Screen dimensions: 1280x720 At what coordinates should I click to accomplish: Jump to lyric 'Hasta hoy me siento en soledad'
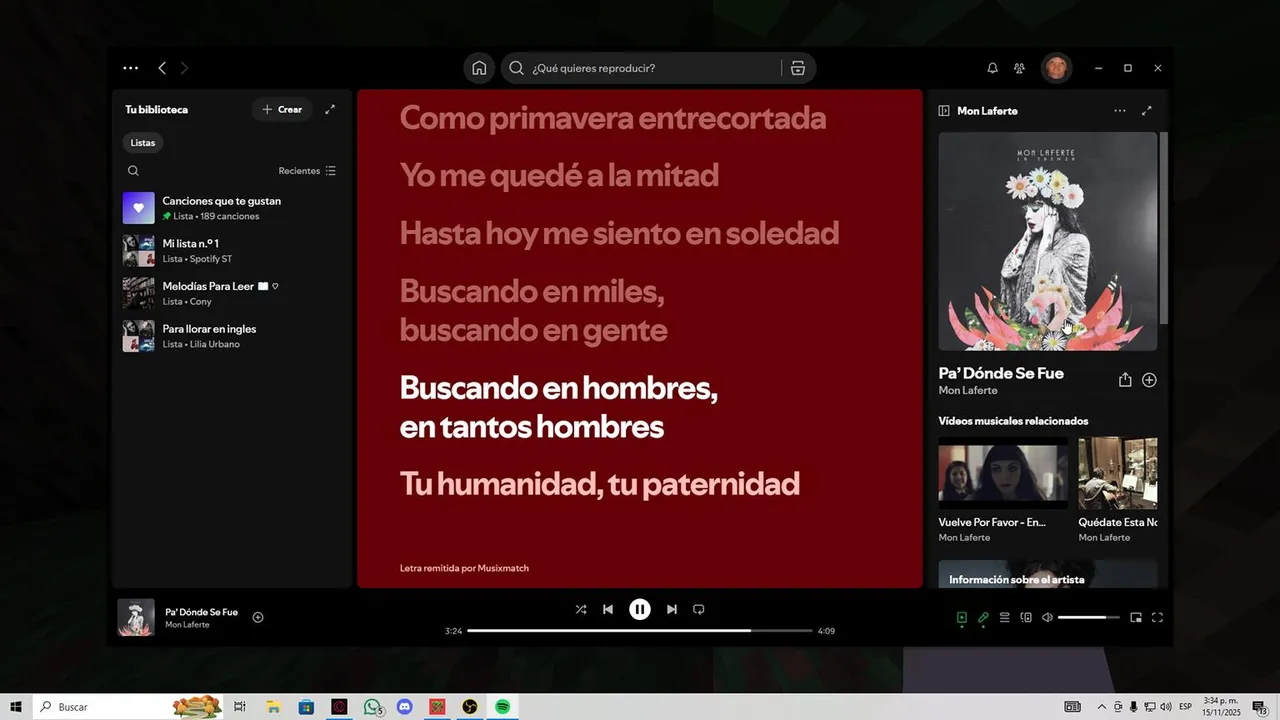tap(619, 233)
